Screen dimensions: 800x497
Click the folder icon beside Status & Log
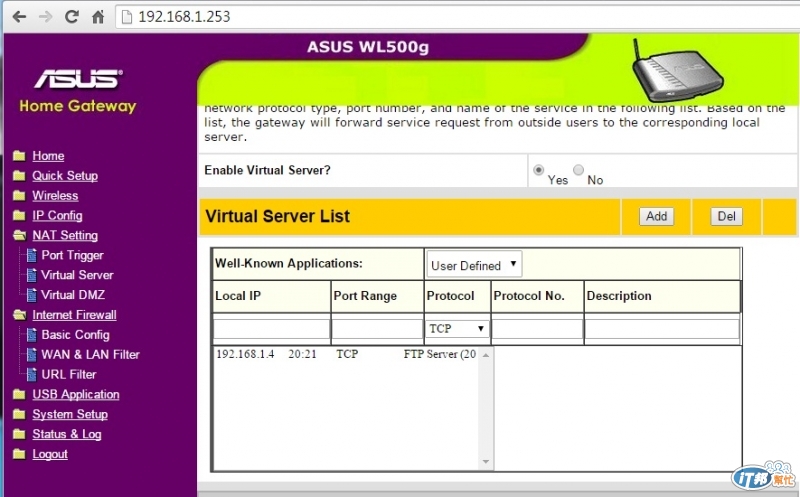[x=19, y=434]
